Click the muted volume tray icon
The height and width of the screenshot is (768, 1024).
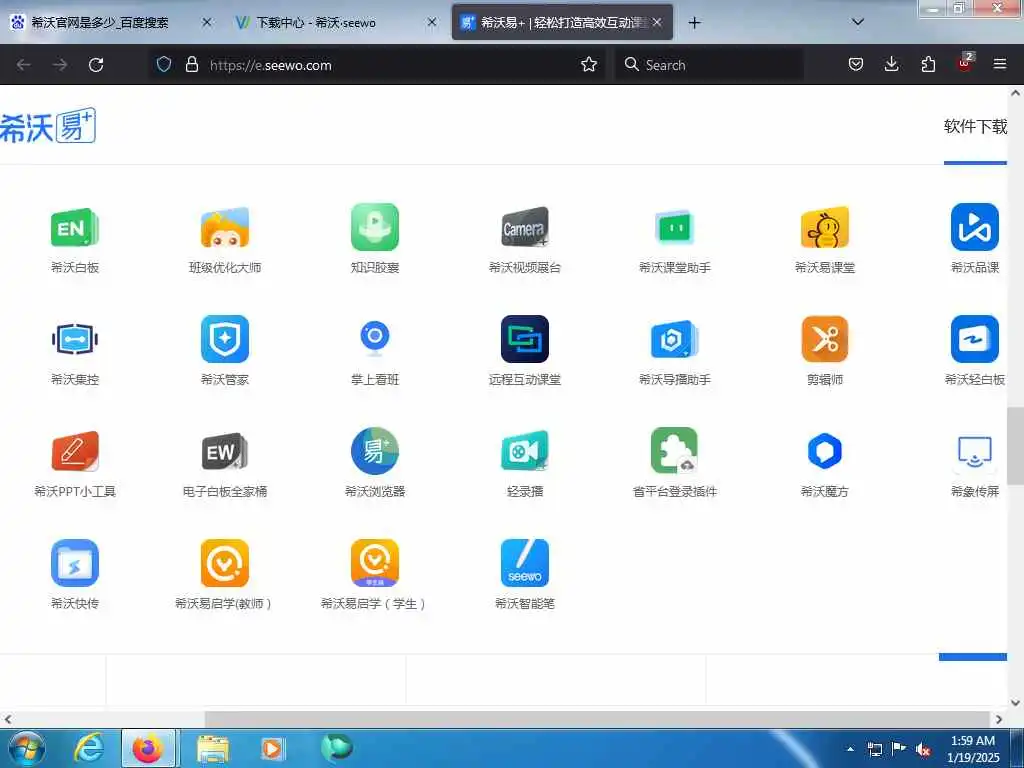click(x=923, y=750)
